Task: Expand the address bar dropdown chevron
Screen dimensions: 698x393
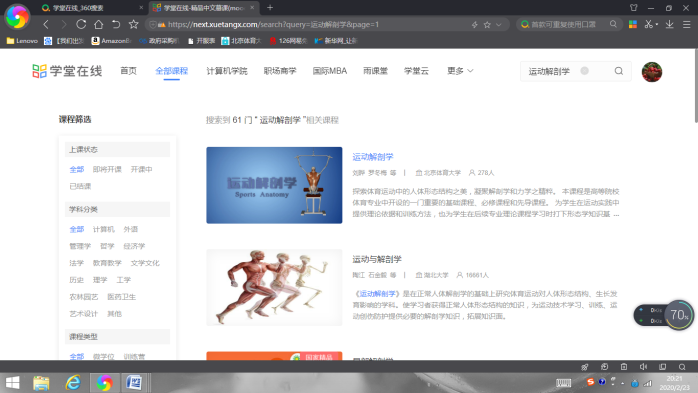Action: click(x=499, y=25)
